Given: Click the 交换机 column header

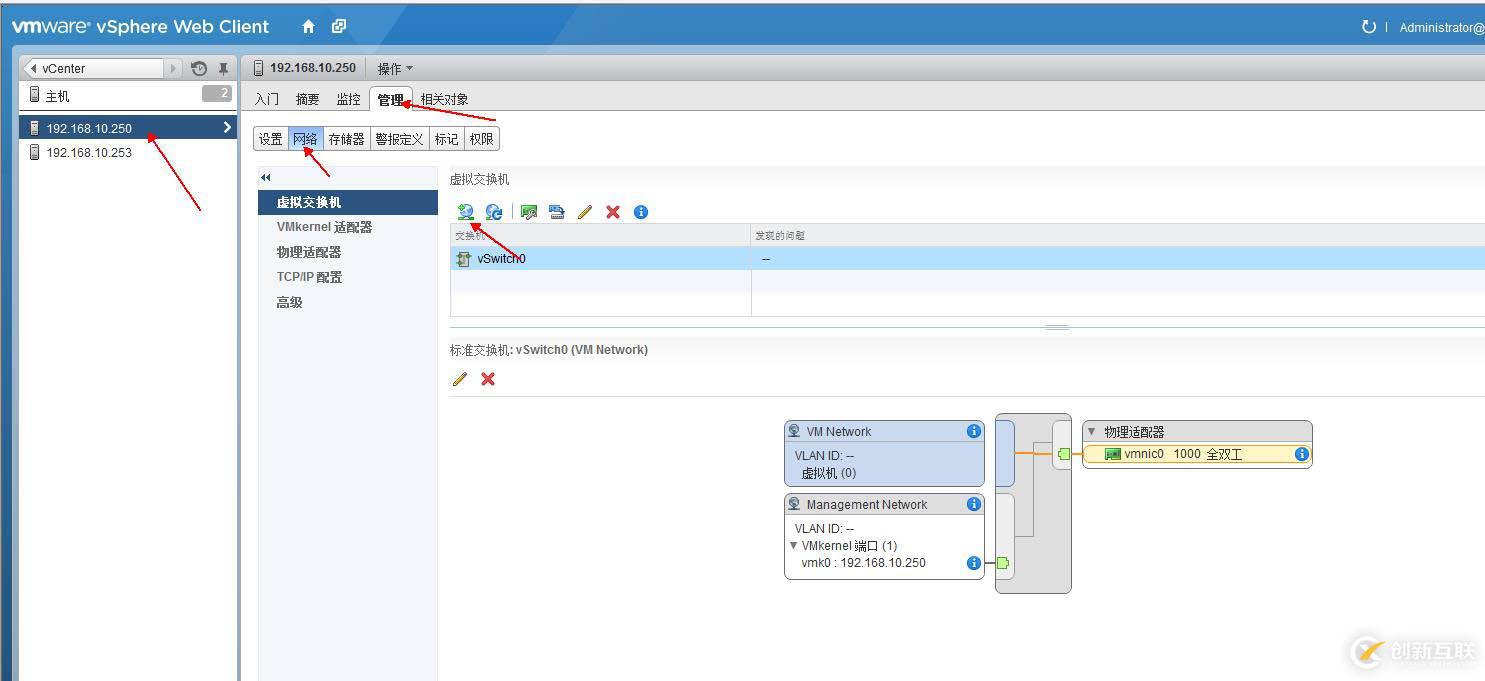Looking at the screenshot, I should 600,235.
